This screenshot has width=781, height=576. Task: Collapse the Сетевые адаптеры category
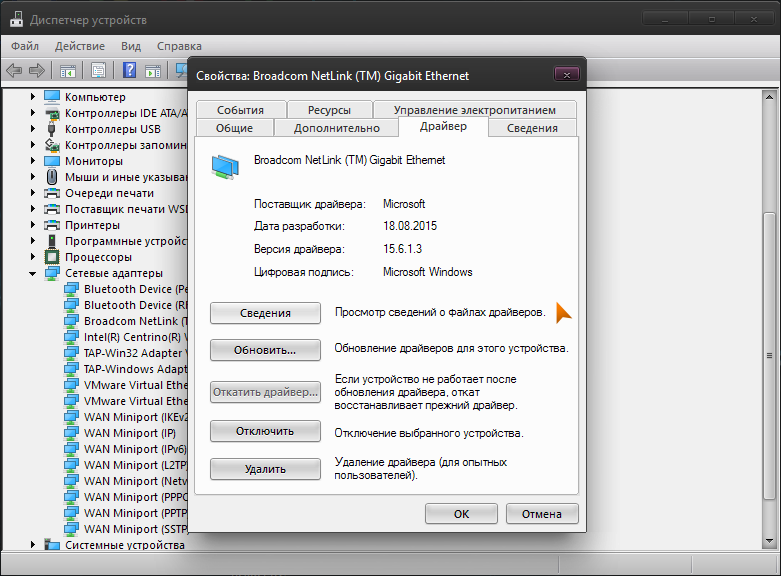33,273
